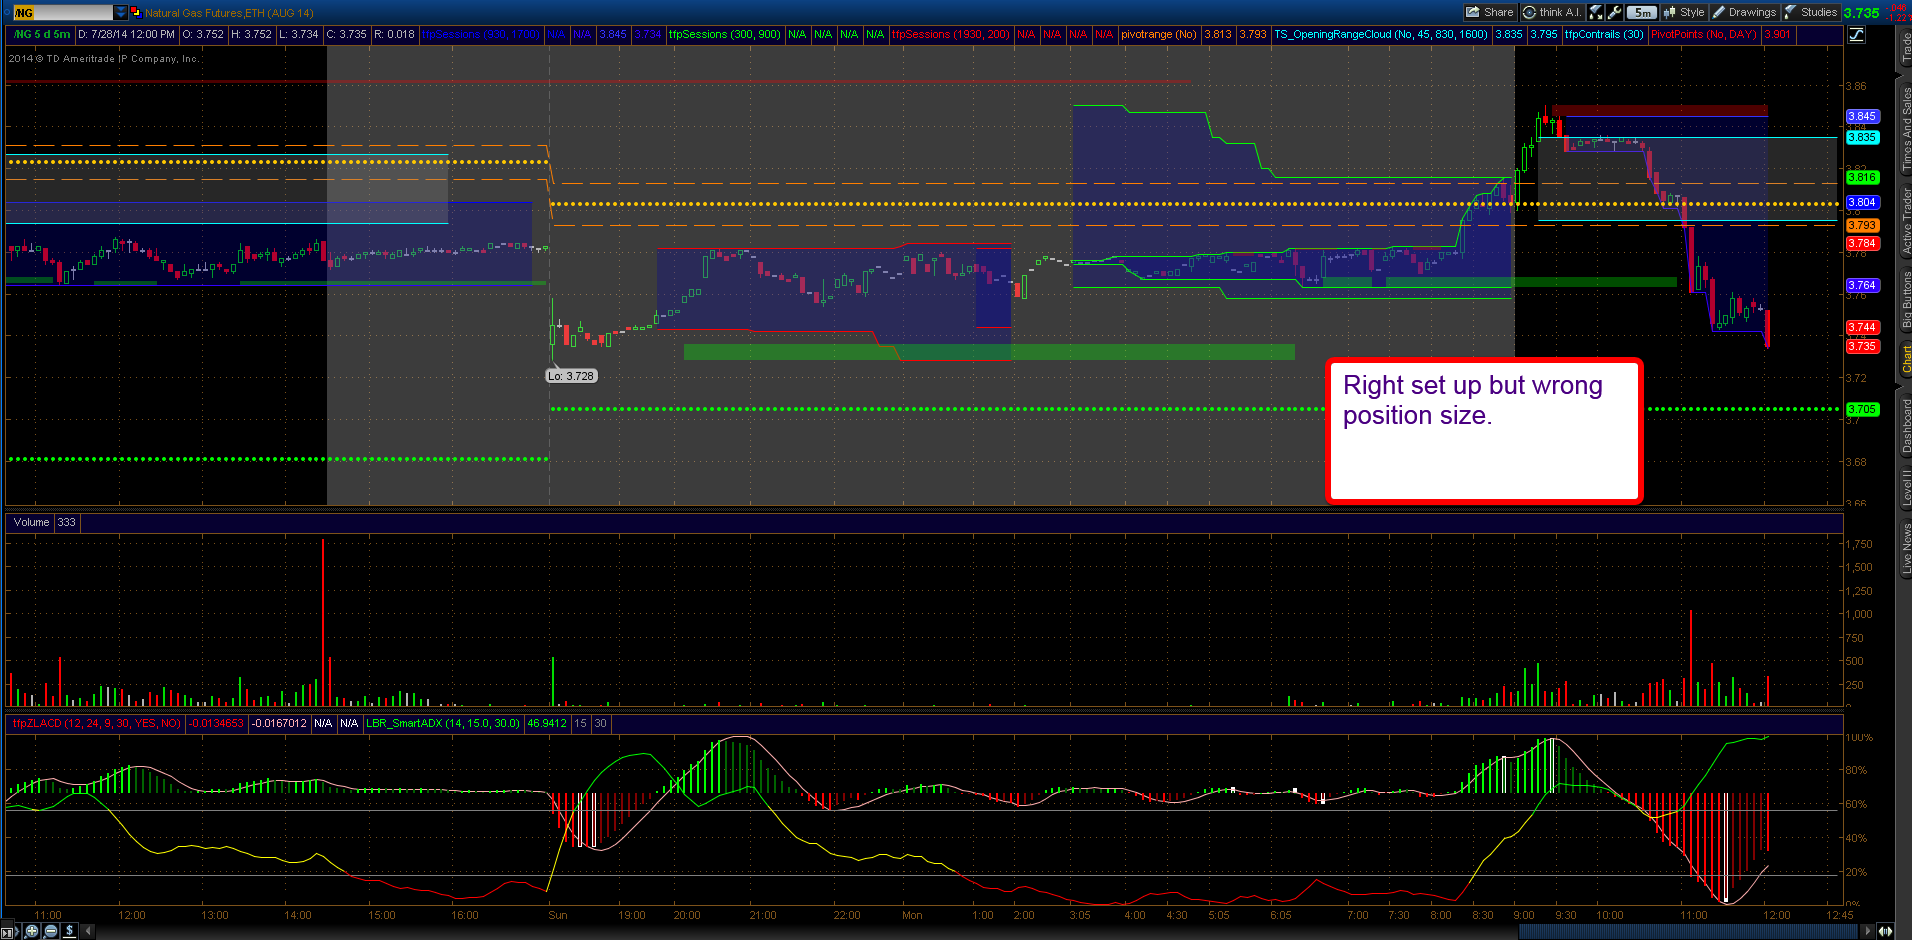Click the LBR_SmartADX study label
1912x940 pixels.
[x=443, y=724]
